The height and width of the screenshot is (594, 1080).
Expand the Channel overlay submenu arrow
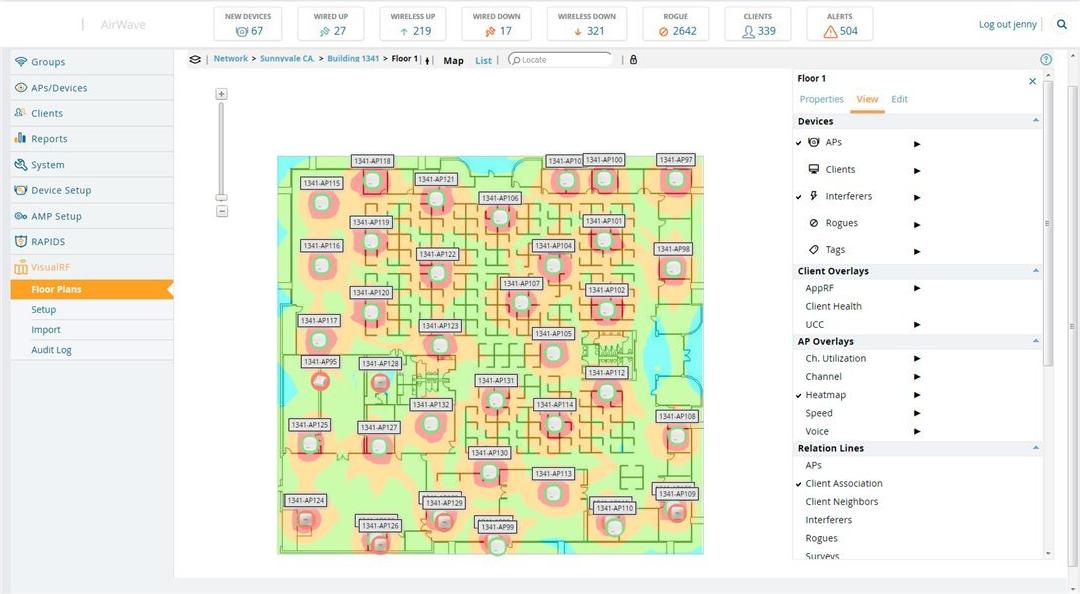point(917,377)
